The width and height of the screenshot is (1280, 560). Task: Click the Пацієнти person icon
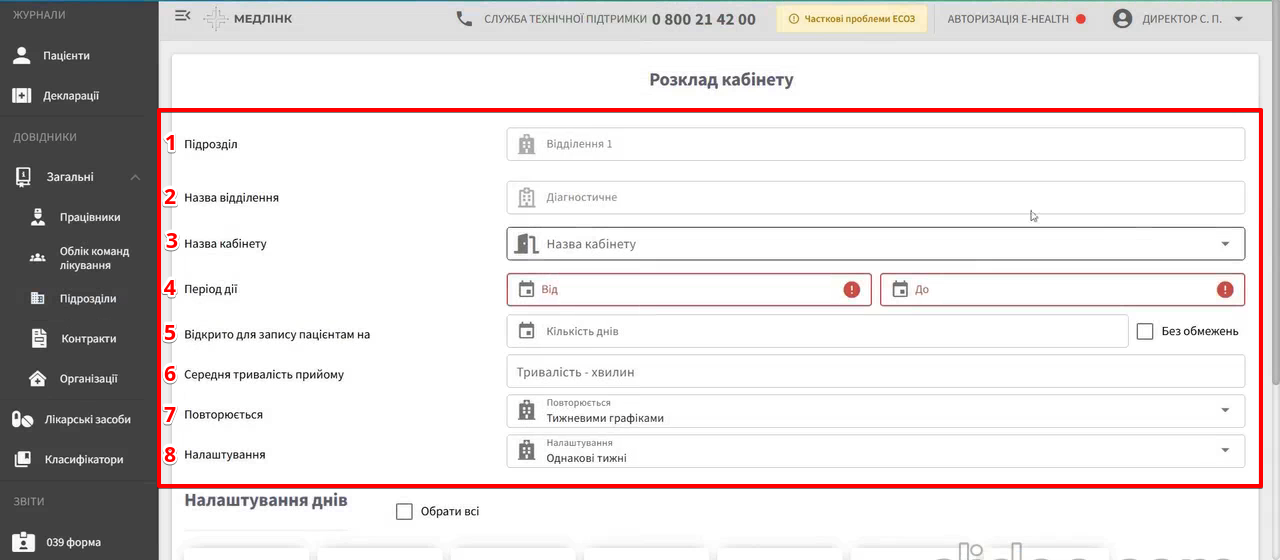tap(22, 56)
